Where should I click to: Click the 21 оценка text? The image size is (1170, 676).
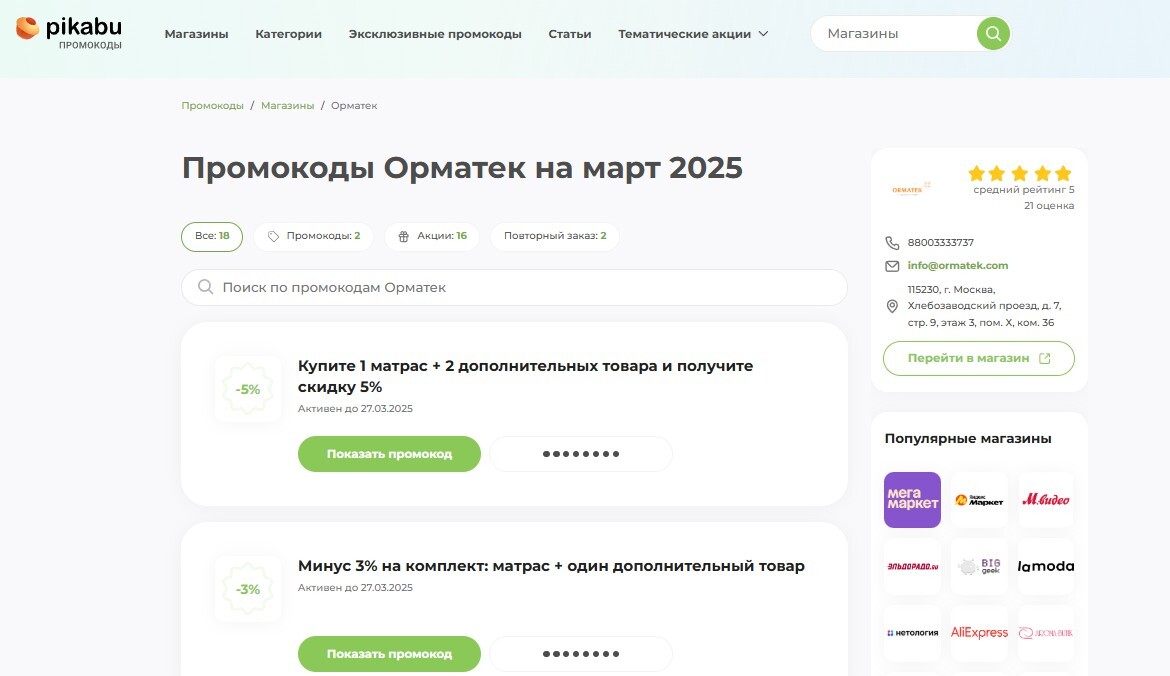pos(1049,206)
